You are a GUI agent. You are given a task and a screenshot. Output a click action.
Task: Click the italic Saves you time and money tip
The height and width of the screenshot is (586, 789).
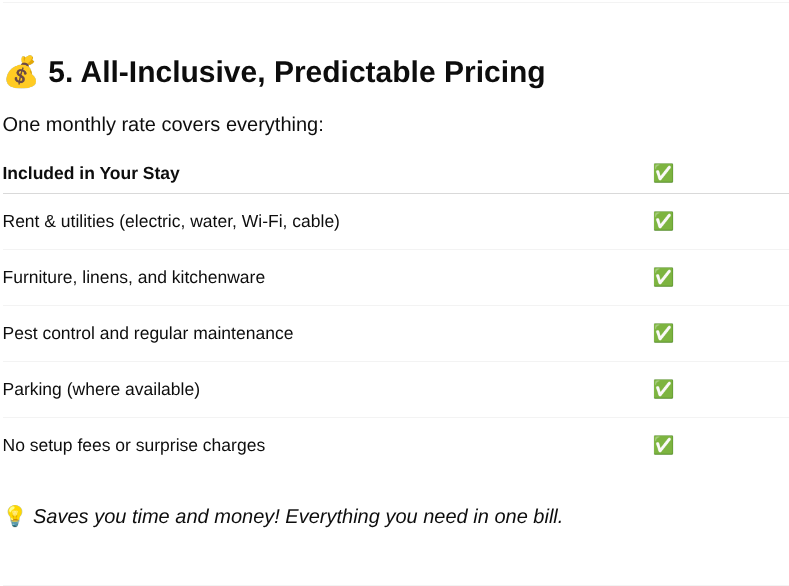(298, 517)
